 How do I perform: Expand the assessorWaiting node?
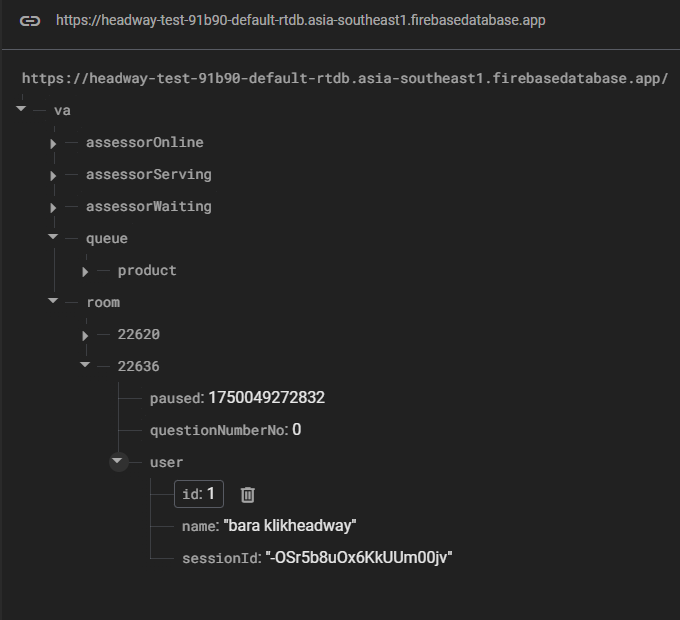tap(53, 207)
